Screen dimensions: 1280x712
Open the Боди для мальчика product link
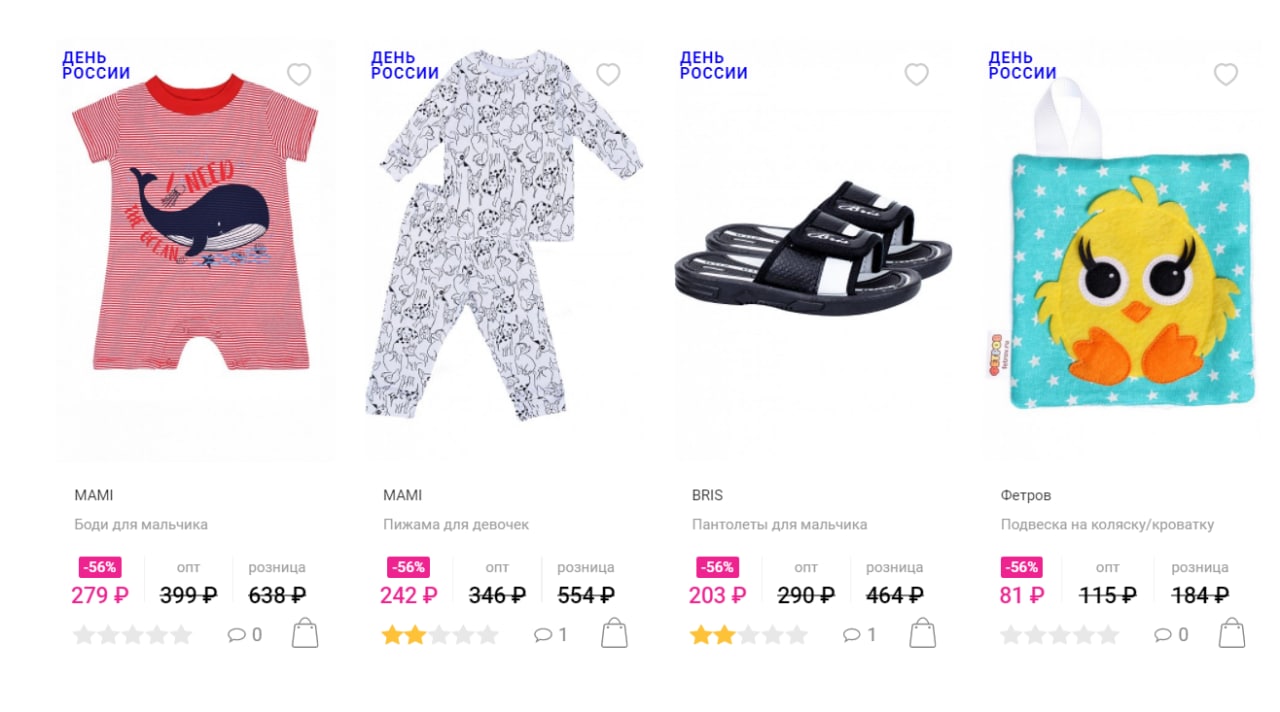[x=141, y=524]
